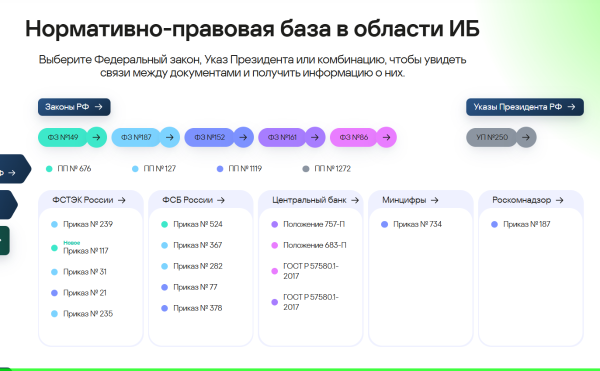This screenshot has height=371, width=600.
Task: Click the arrow circle next to ФЗ №149
Action: 96,137
